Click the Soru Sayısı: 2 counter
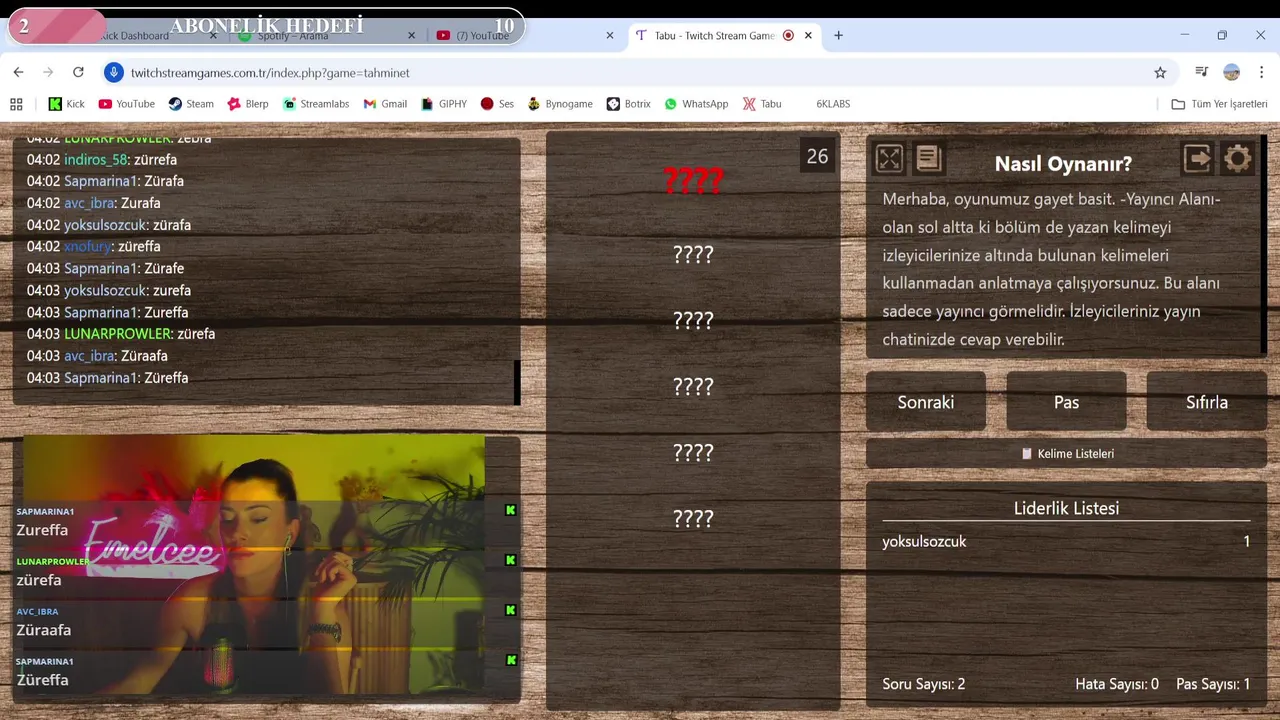 [924, 684]
